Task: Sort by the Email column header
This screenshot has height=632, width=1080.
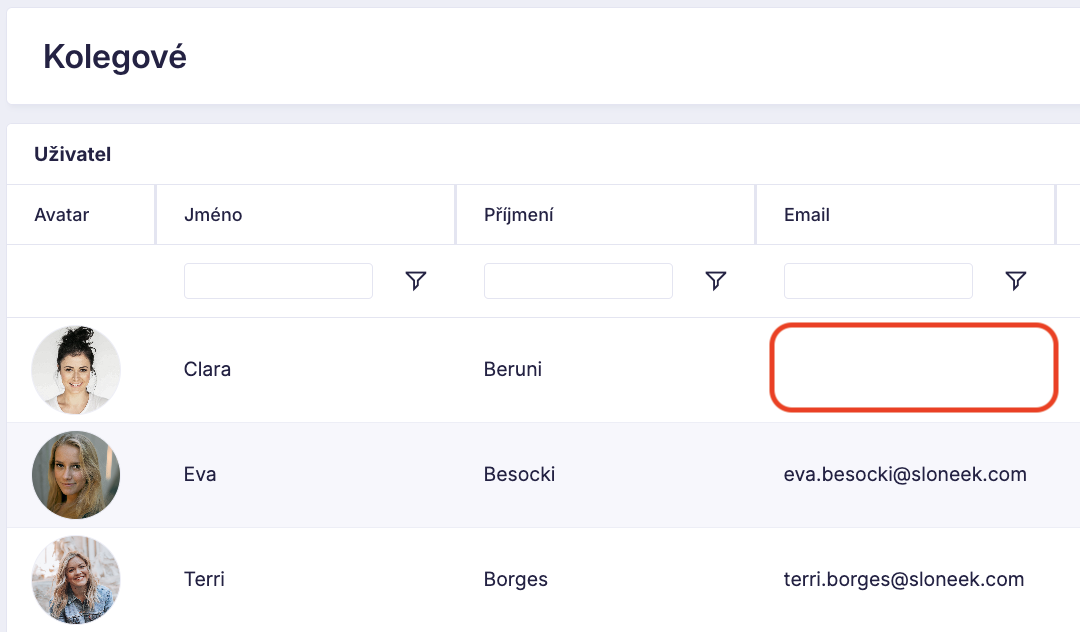Action: click(807, 215)
